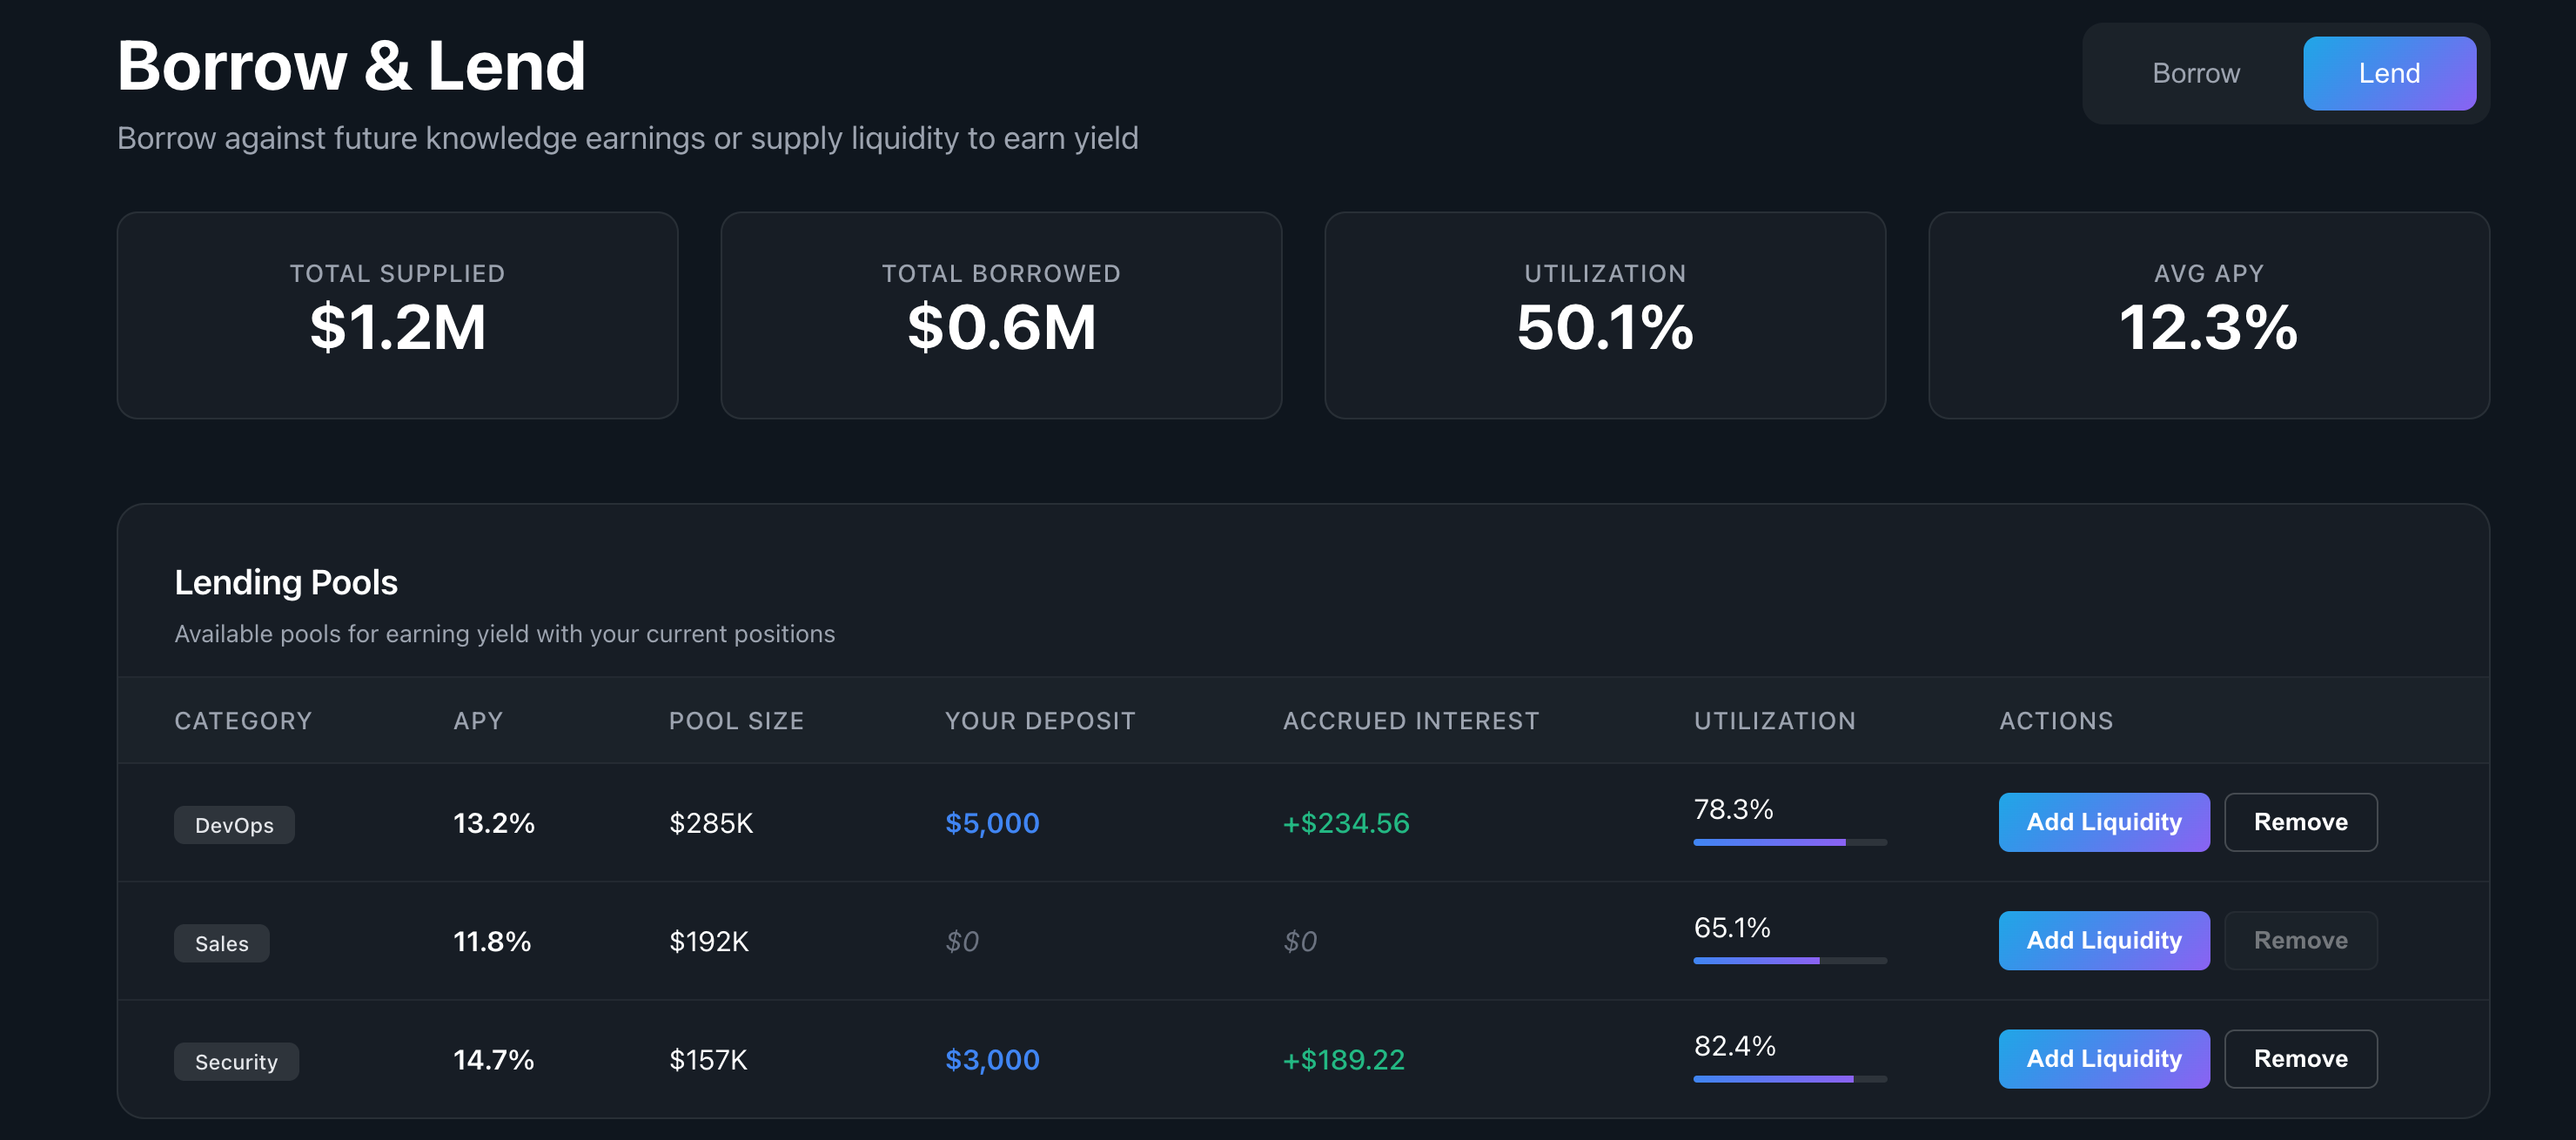Click the DevOps category tag
2576x1140 pixels.
(234, 825)
